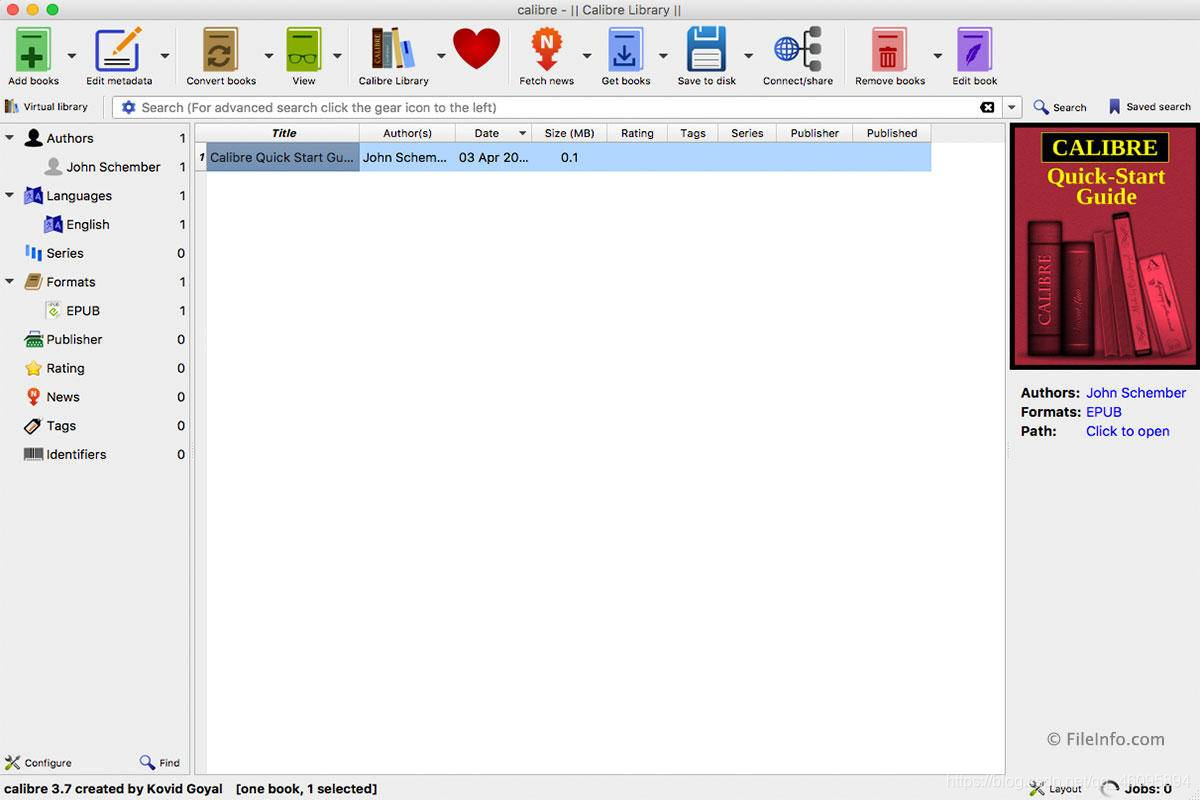Select the Series category

tap(65, 254)
